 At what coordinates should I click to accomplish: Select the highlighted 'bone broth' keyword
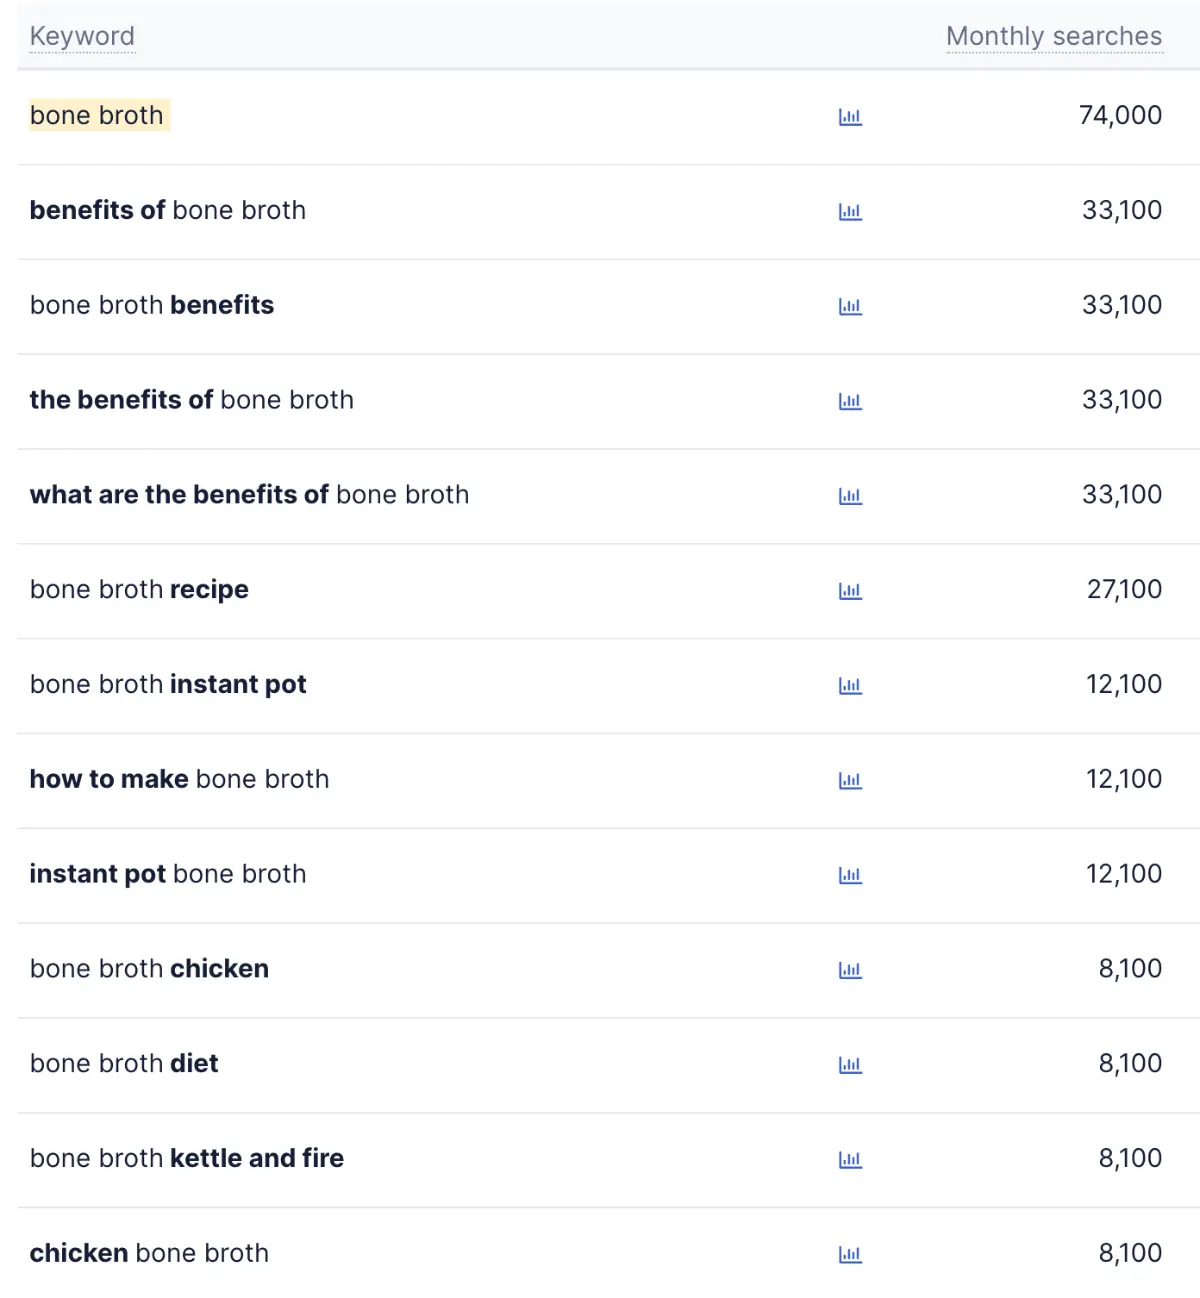click(97, 116)
